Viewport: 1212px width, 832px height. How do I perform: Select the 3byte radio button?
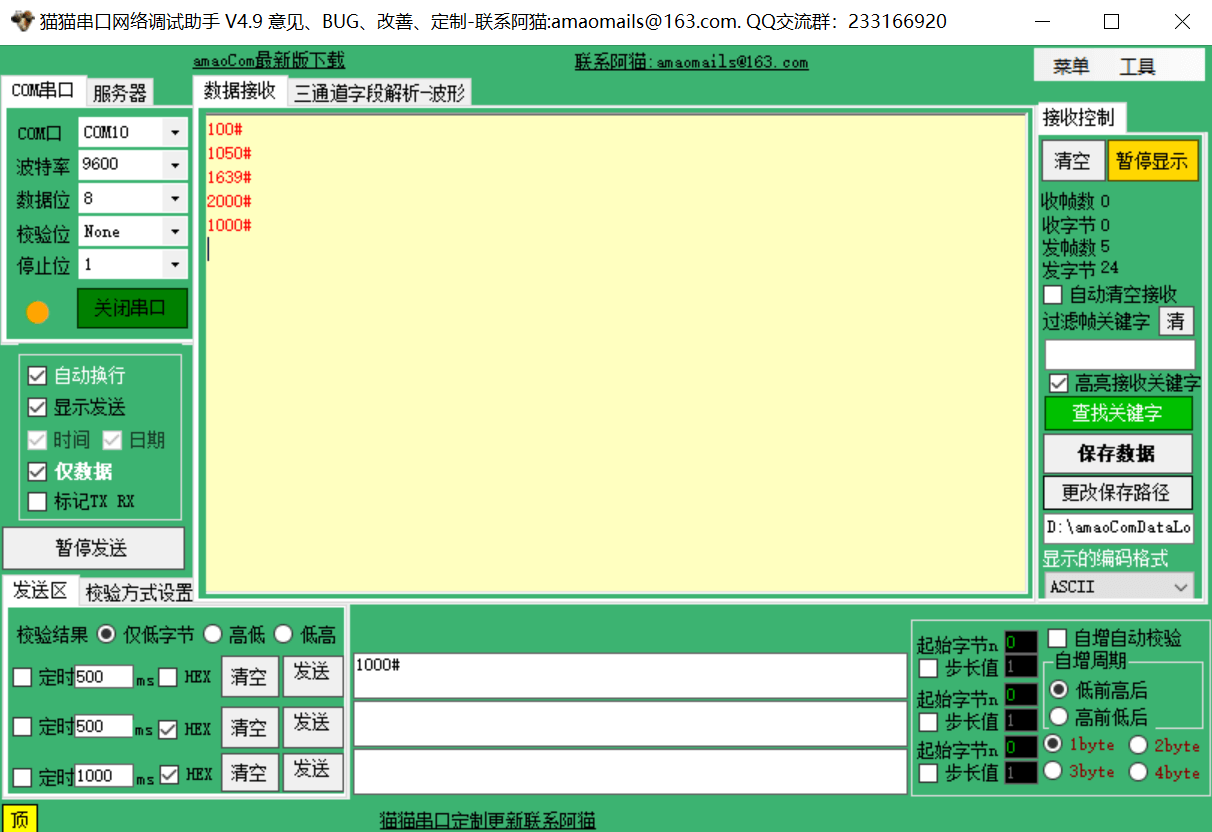(x=1053, y=771)
